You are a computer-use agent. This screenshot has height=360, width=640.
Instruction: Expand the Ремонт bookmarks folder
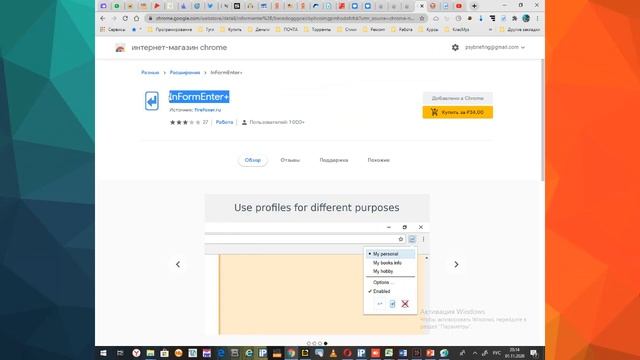coord(374,30)
